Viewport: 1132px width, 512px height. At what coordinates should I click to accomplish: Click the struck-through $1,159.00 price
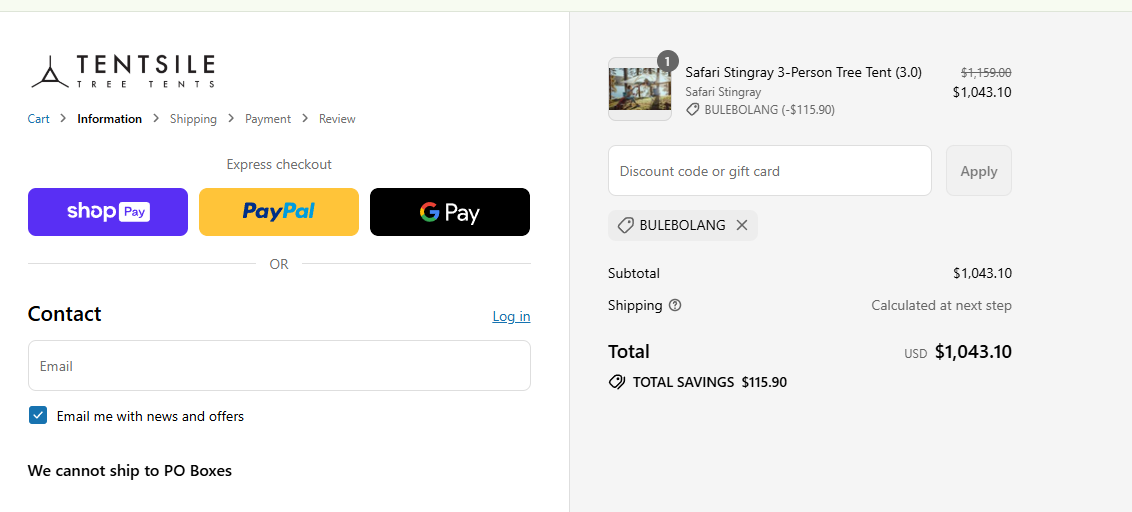[985, 72]
